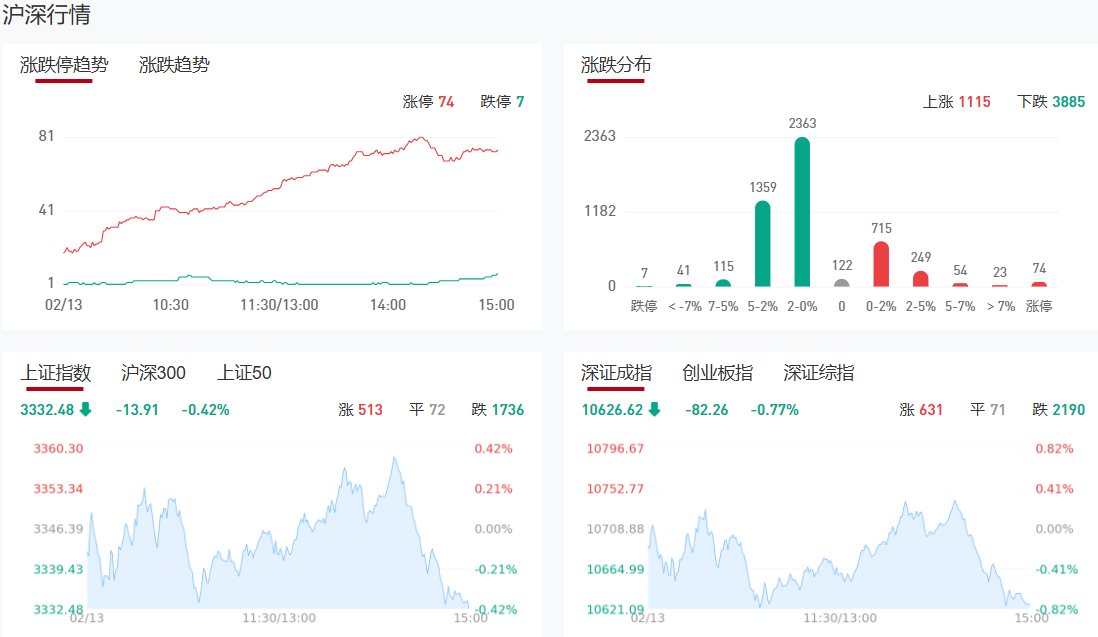Select the 创业板指 tab
1098x637 pixels.
click(717, 374)
